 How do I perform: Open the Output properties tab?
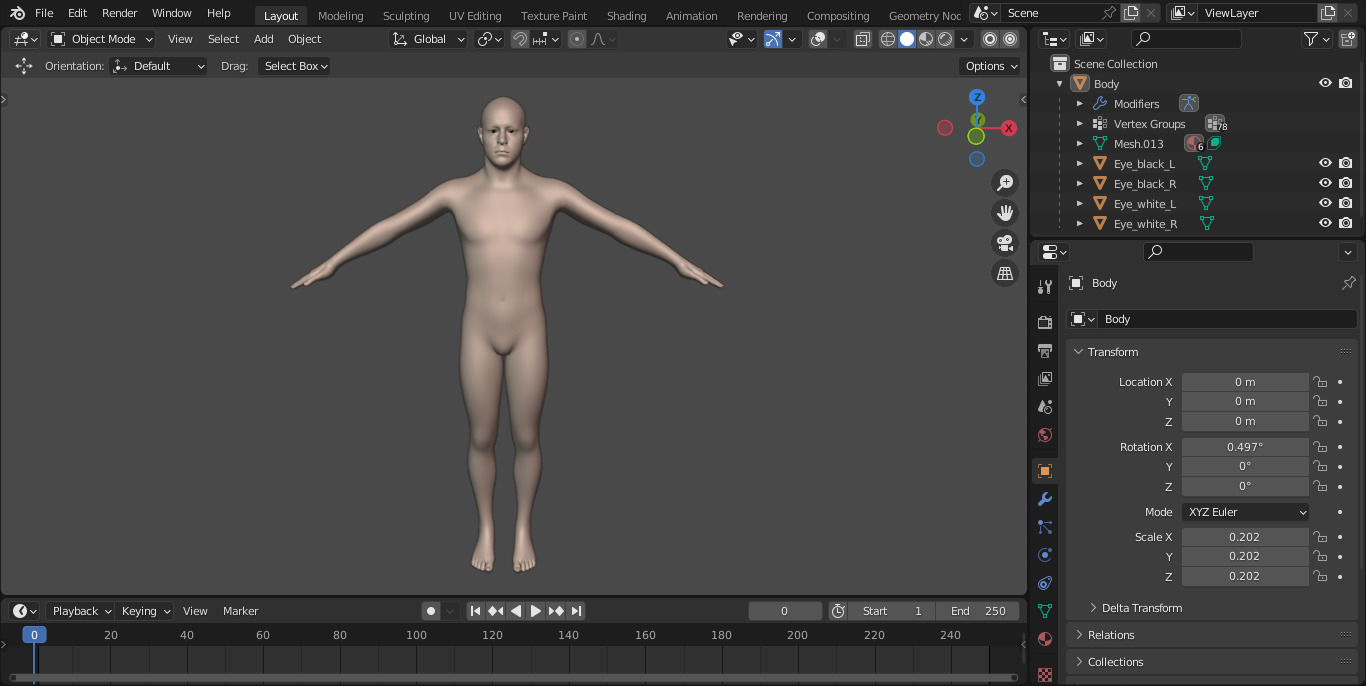coord(1045,351)
